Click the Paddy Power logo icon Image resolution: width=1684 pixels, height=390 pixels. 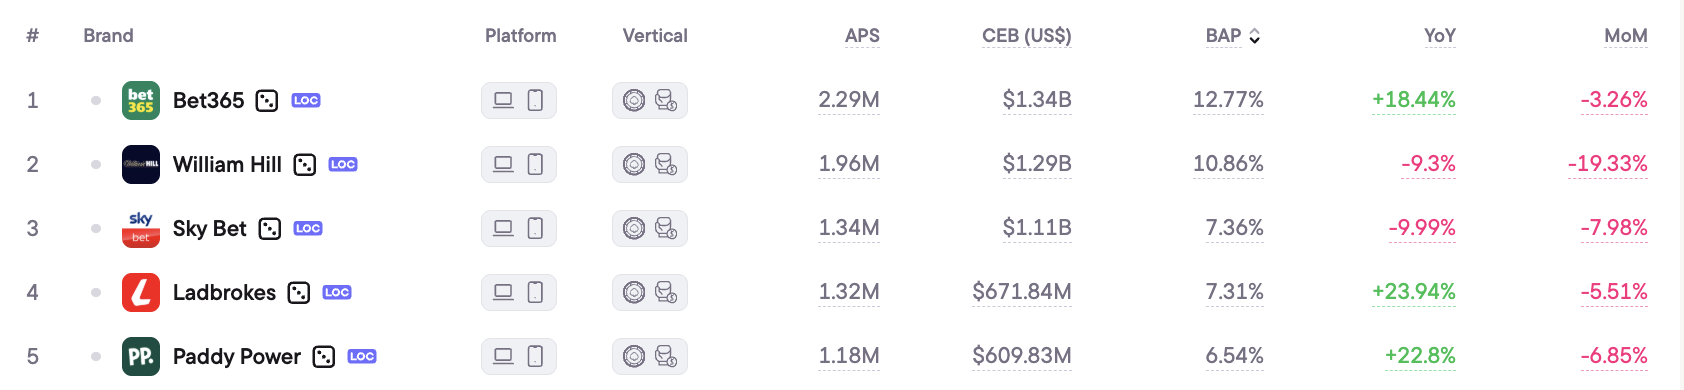click(141, 357)
